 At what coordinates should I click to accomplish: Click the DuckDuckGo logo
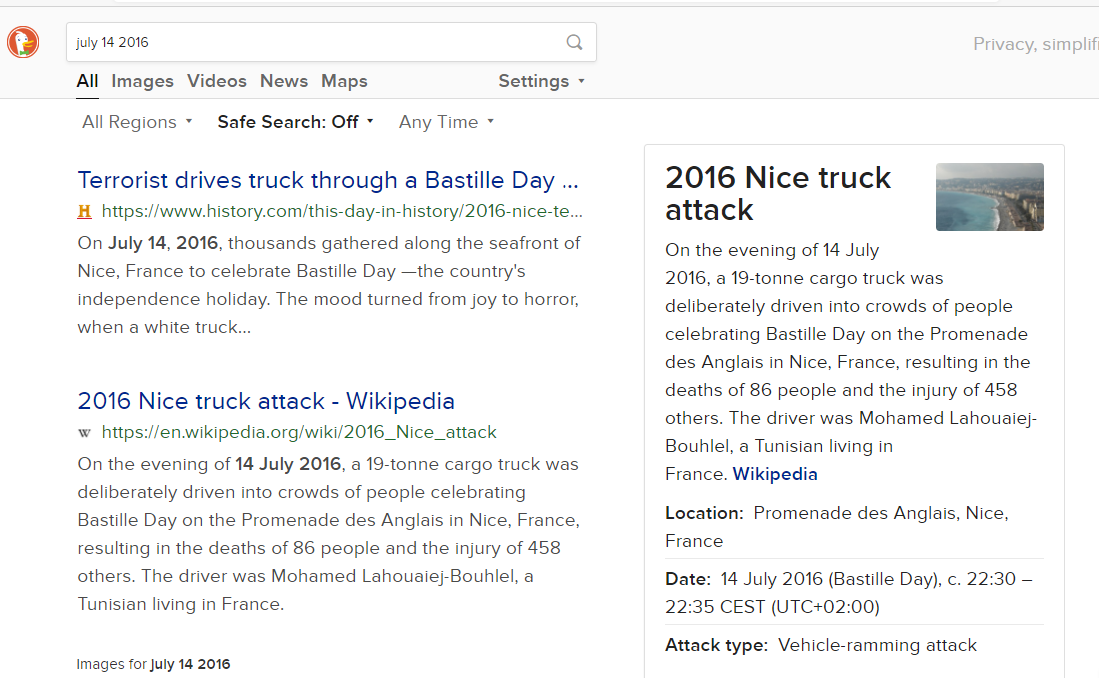(x=23, y=42)
